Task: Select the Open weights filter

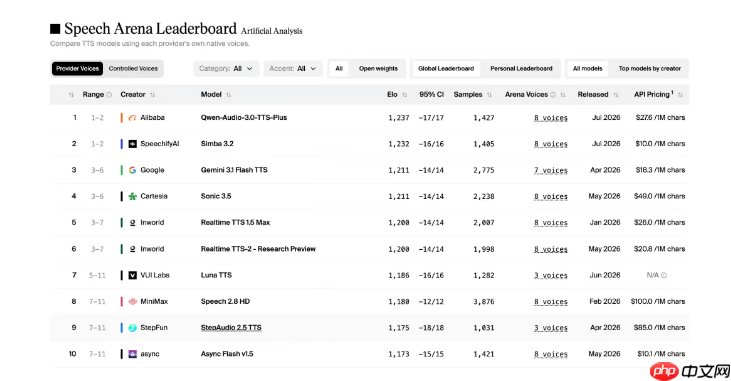Action: (378, 69)
